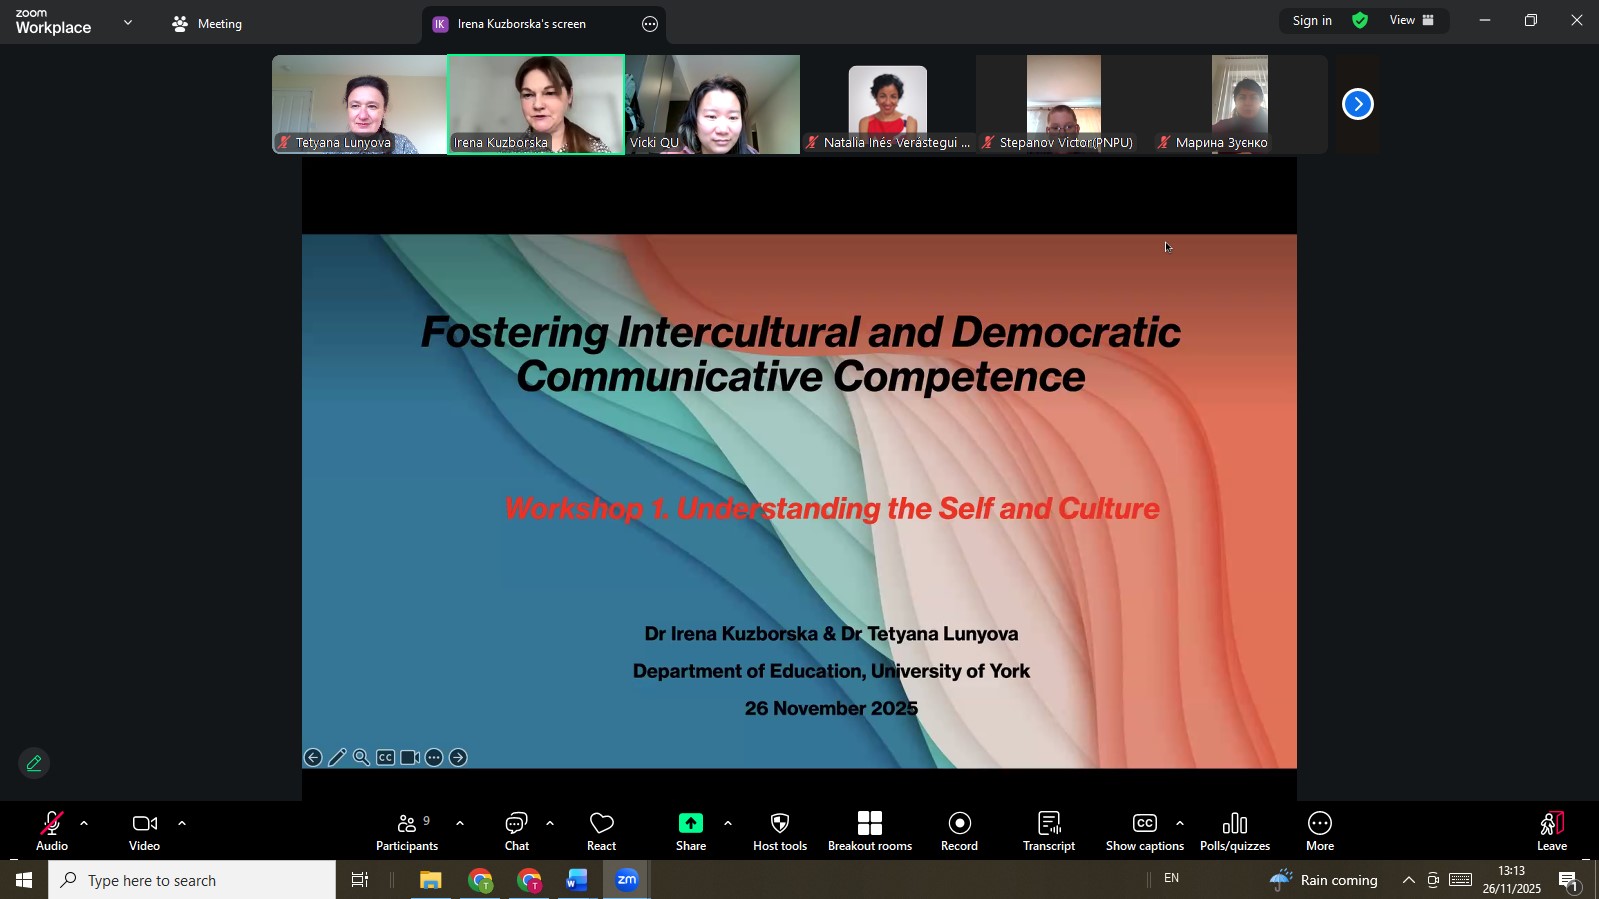Open the Polls/quizzes panel
This screenshot has height=899, width=1599.
1234,831
